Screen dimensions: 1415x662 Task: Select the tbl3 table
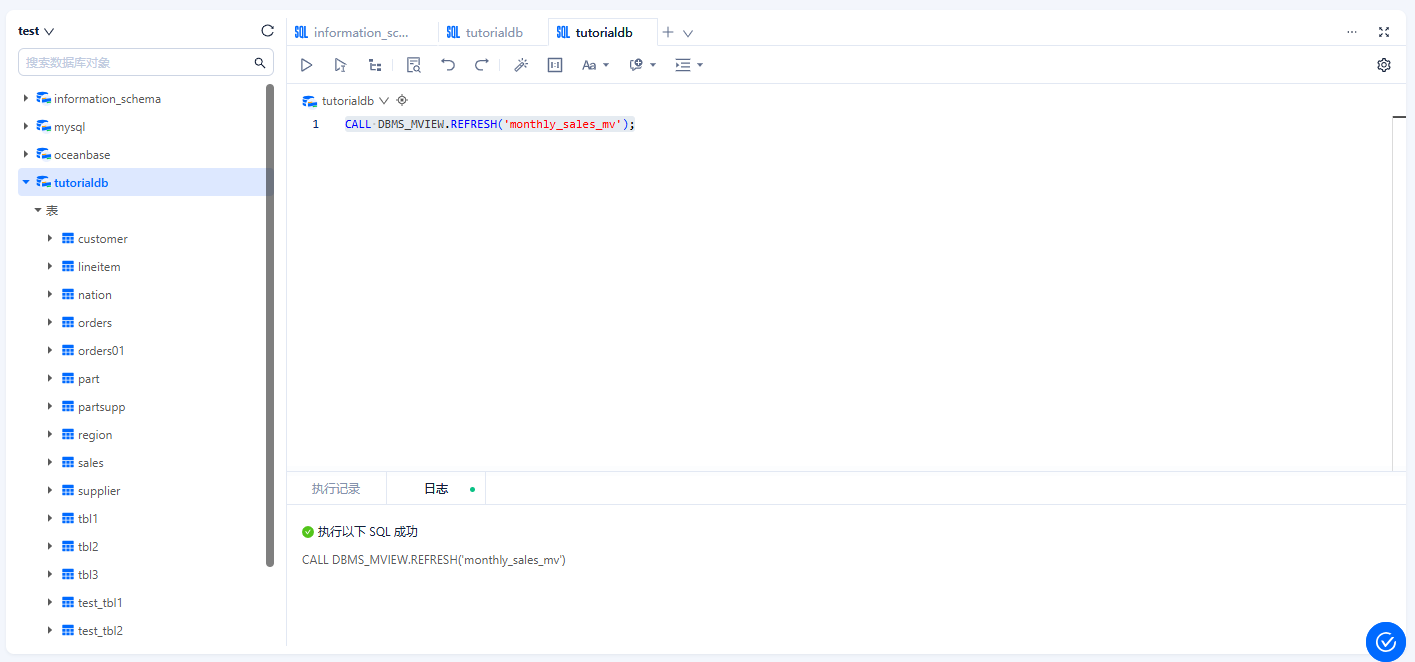(x=88, y=575)
